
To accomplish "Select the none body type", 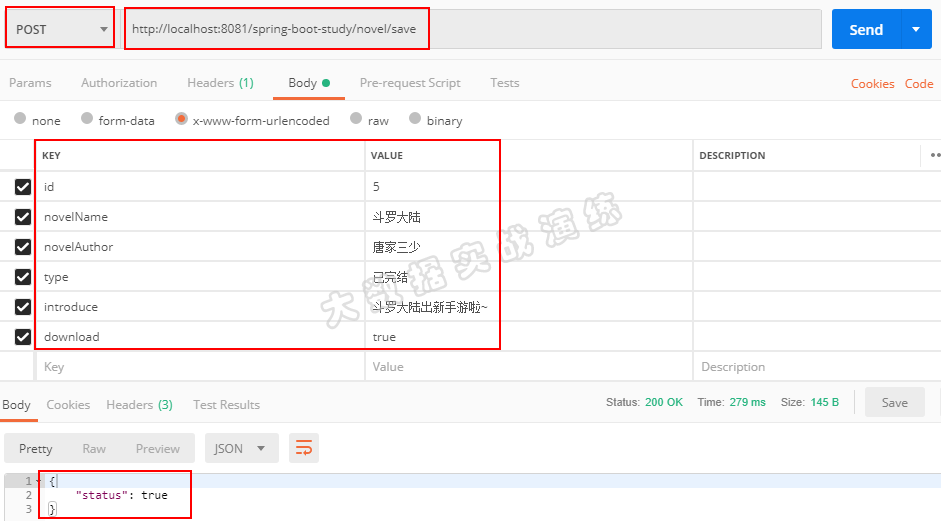I will tap(20, 118).
